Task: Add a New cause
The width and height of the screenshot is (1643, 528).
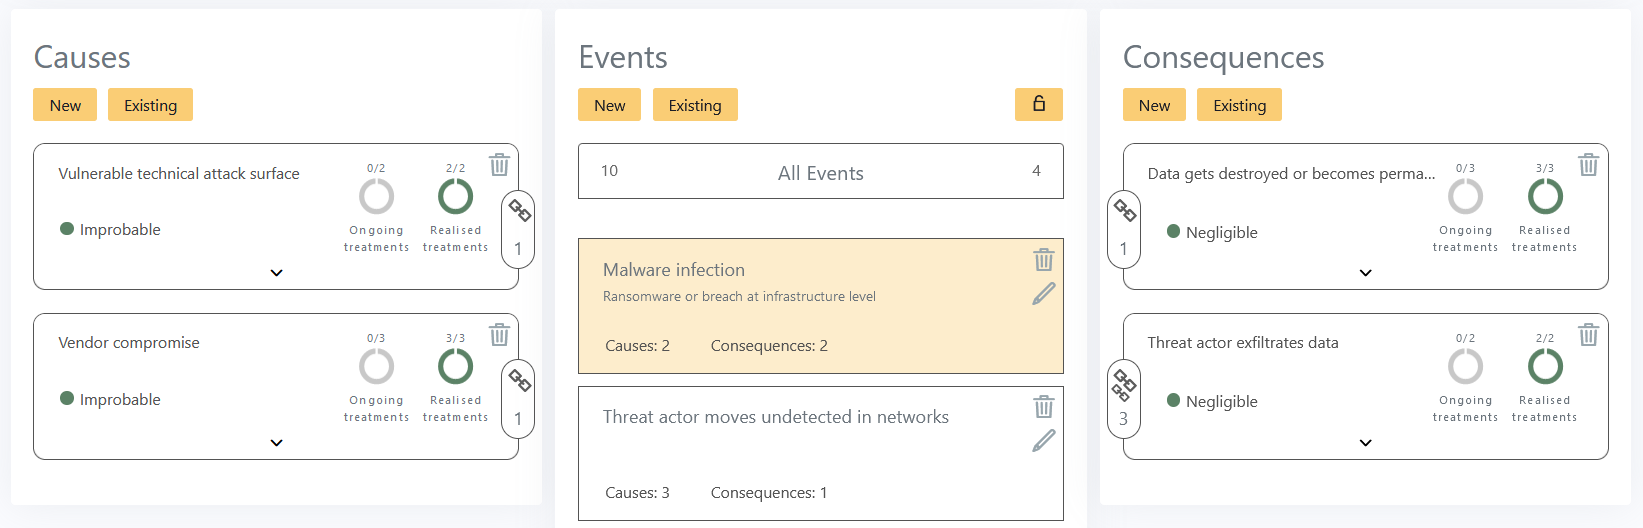Action: 65,105
